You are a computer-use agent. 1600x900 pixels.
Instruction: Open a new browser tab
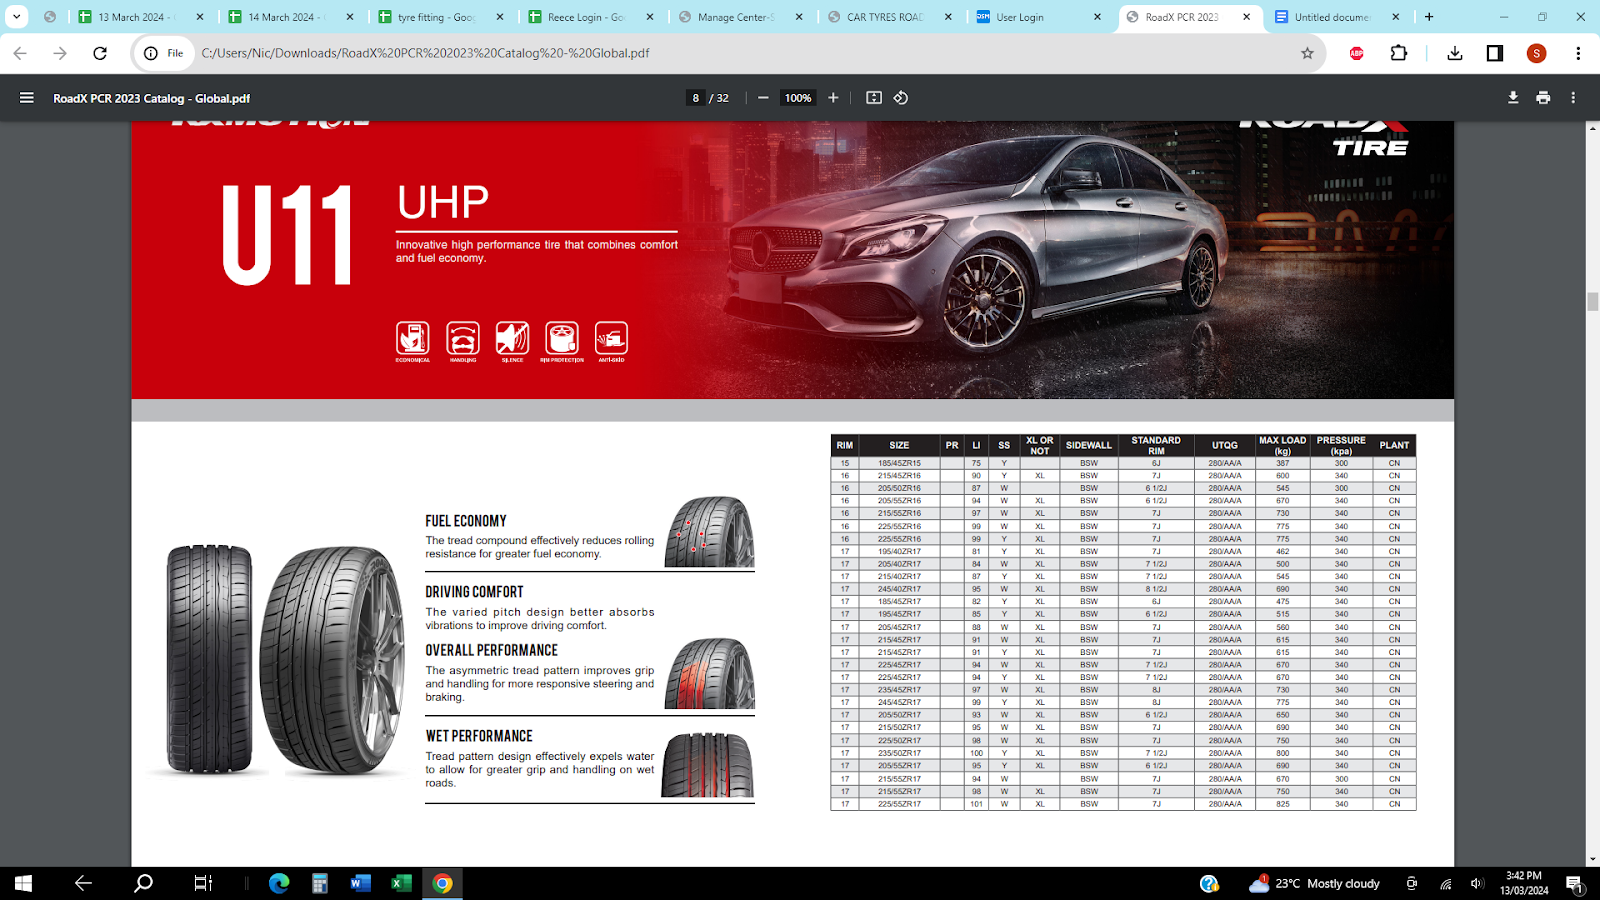[x=1429, y=17]
